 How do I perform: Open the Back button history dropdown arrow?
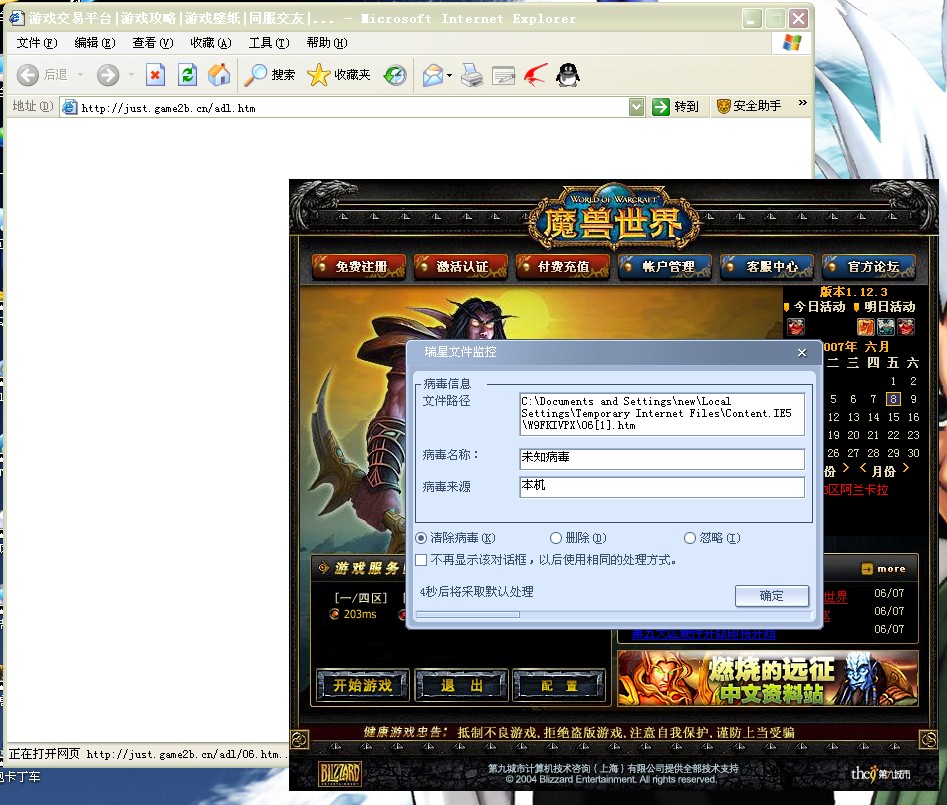[x=80, y=75]
